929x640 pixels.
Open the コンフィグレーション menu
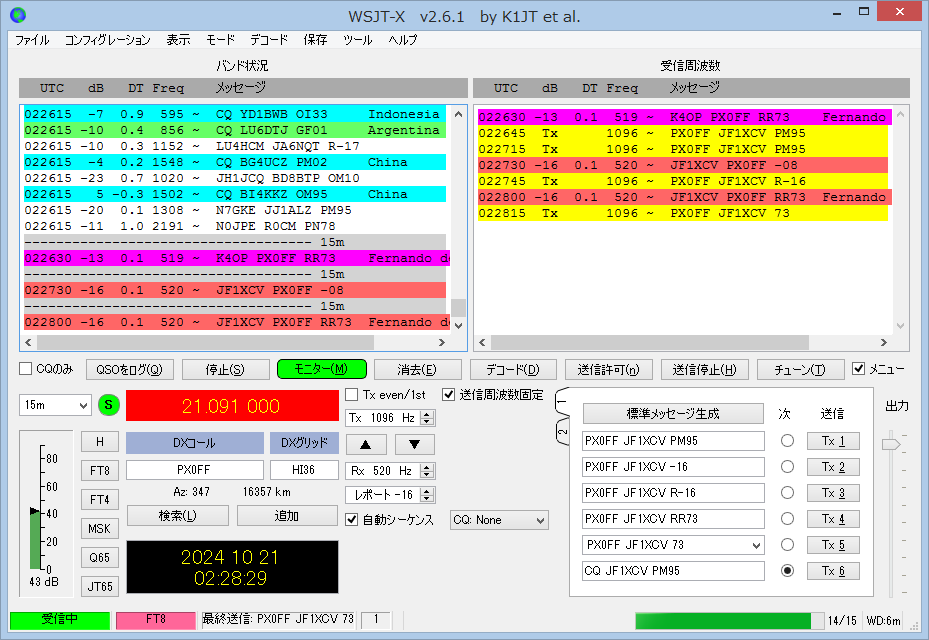click(x=107, y=40)
